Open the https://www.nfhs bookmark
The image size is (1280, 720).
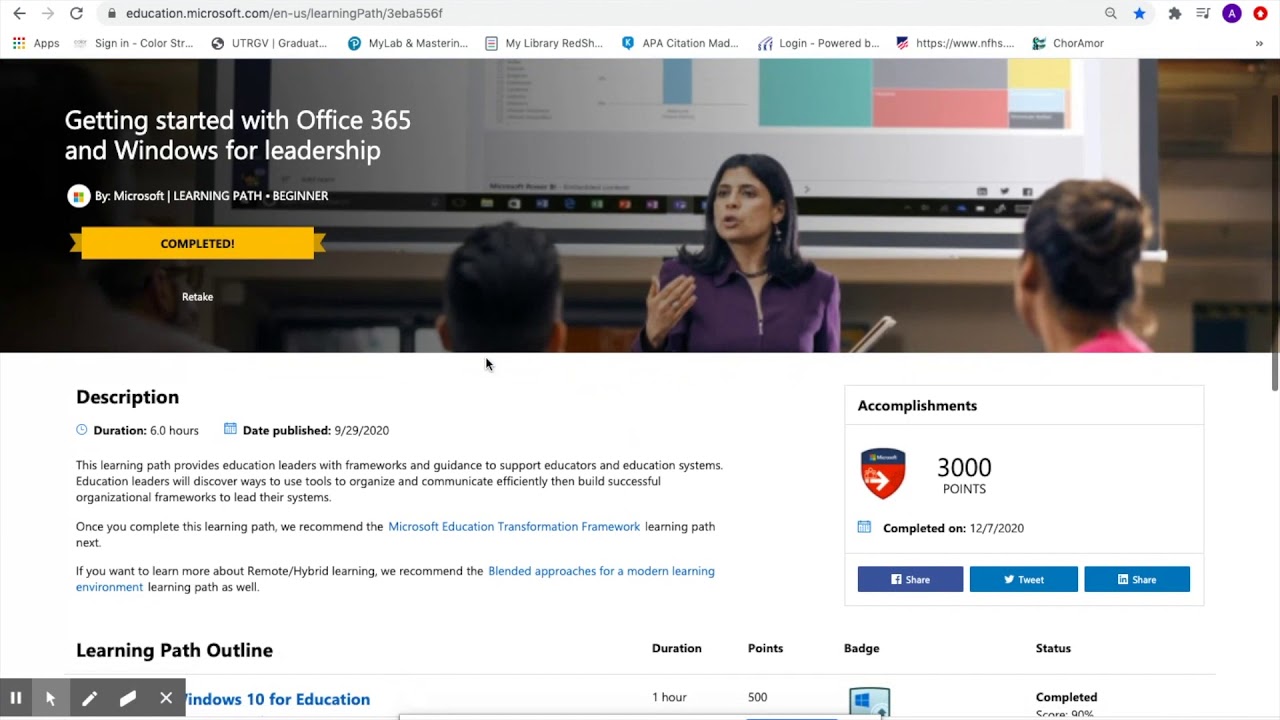(955, 43)
